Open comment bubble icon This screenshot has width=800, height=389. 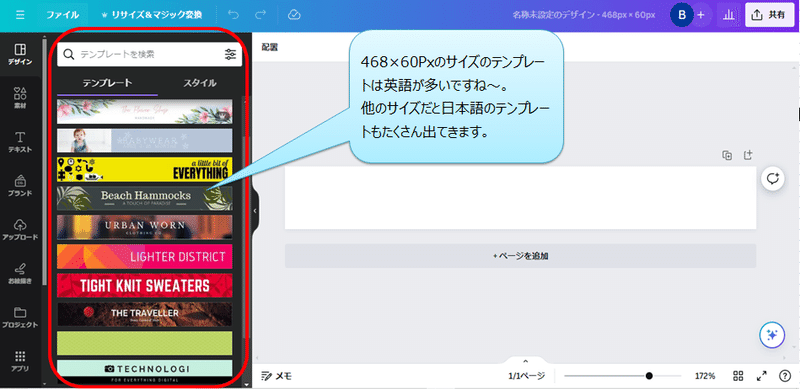[772, 179]
